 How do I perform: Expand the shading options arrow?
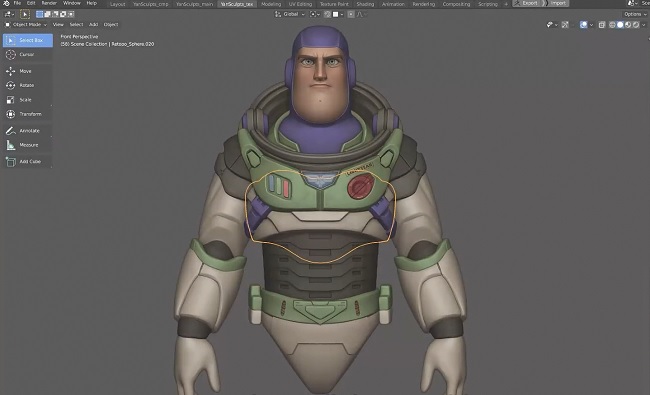644,25
